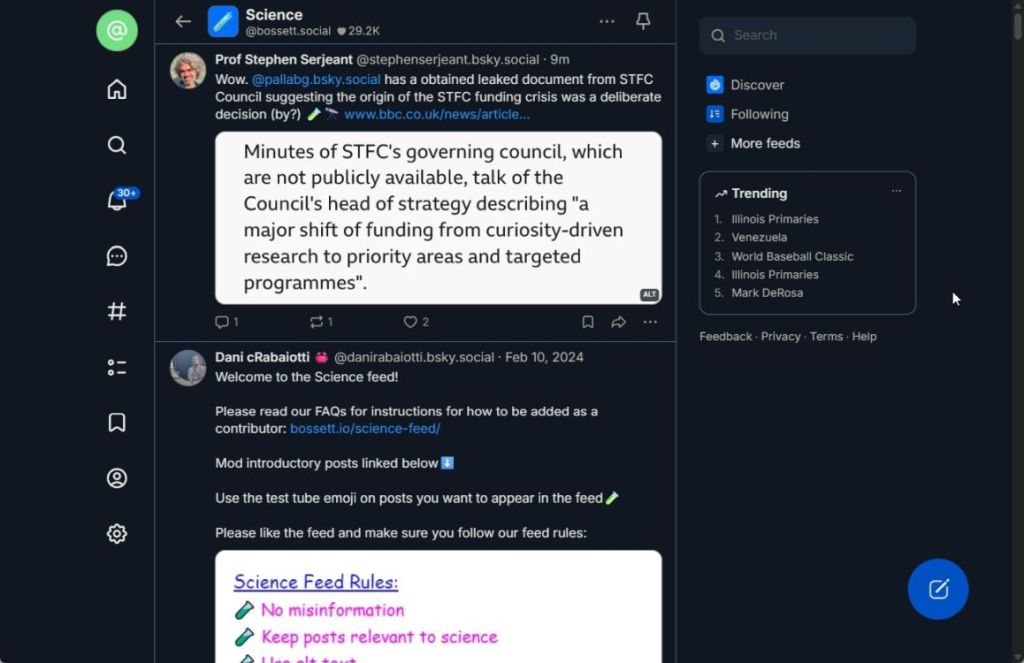Viewport: 1024px width, 663px height.
Task: Open your profile from the sidebar
Action: tap(117, 478)
